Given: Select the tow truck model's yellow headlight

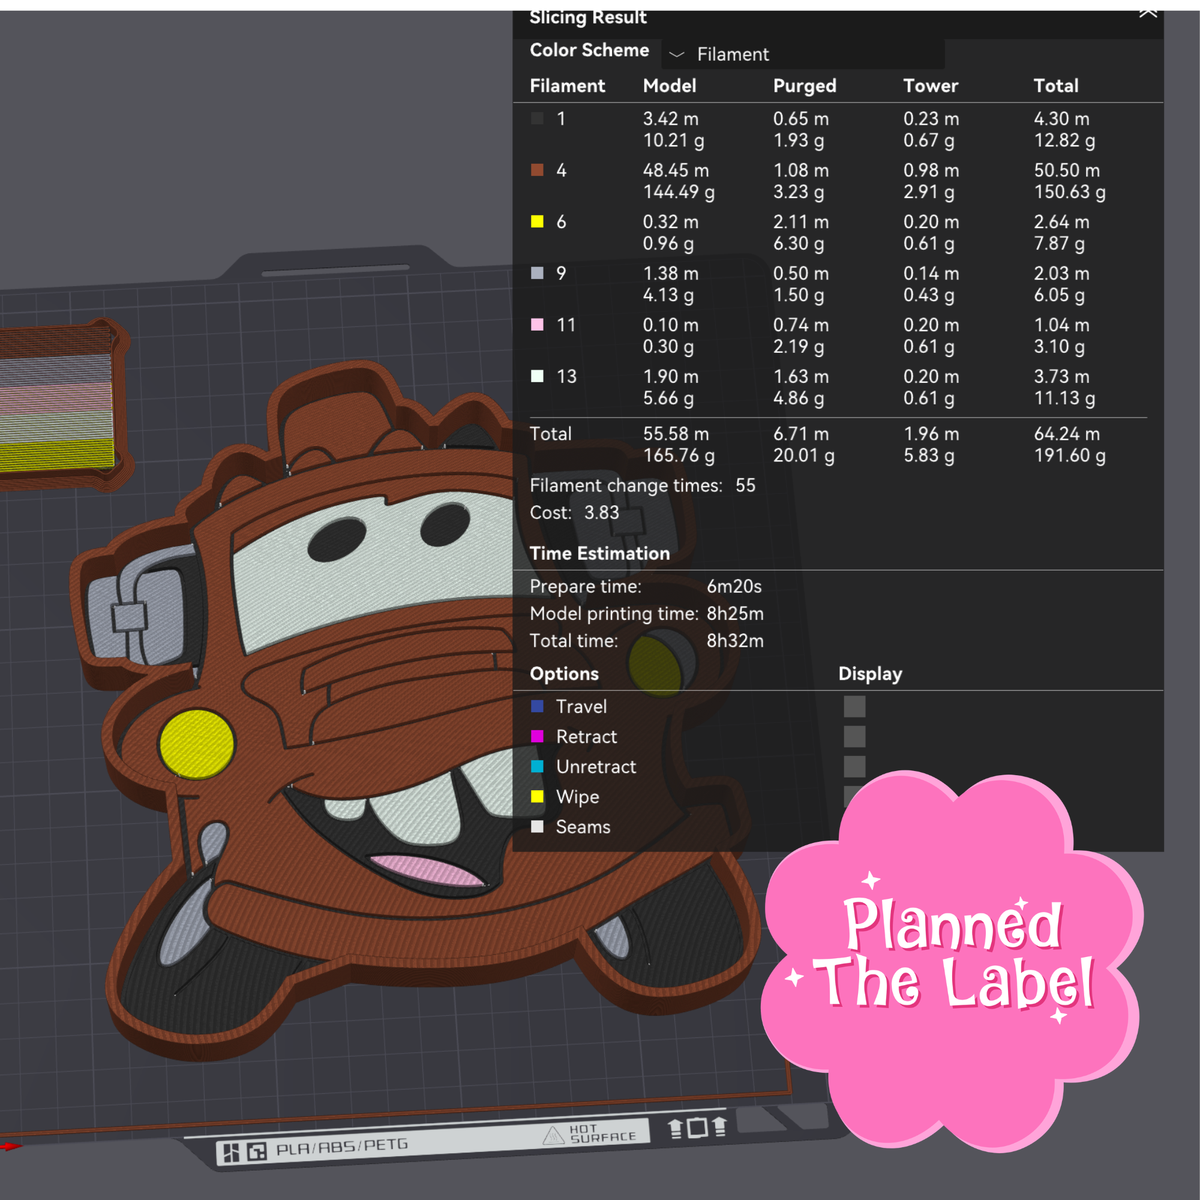Looking at the screenshot, I should (x=197, y=744).
